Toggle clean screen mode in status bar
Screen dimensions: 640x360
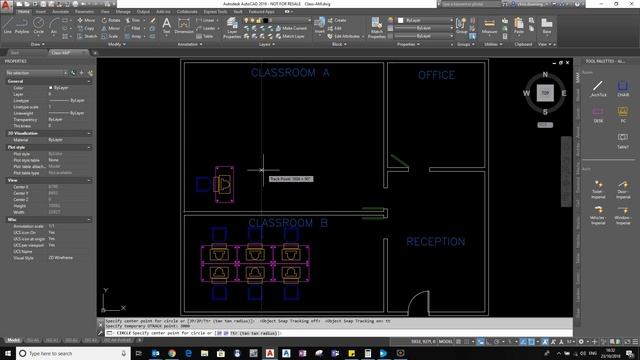click(627, 342)
